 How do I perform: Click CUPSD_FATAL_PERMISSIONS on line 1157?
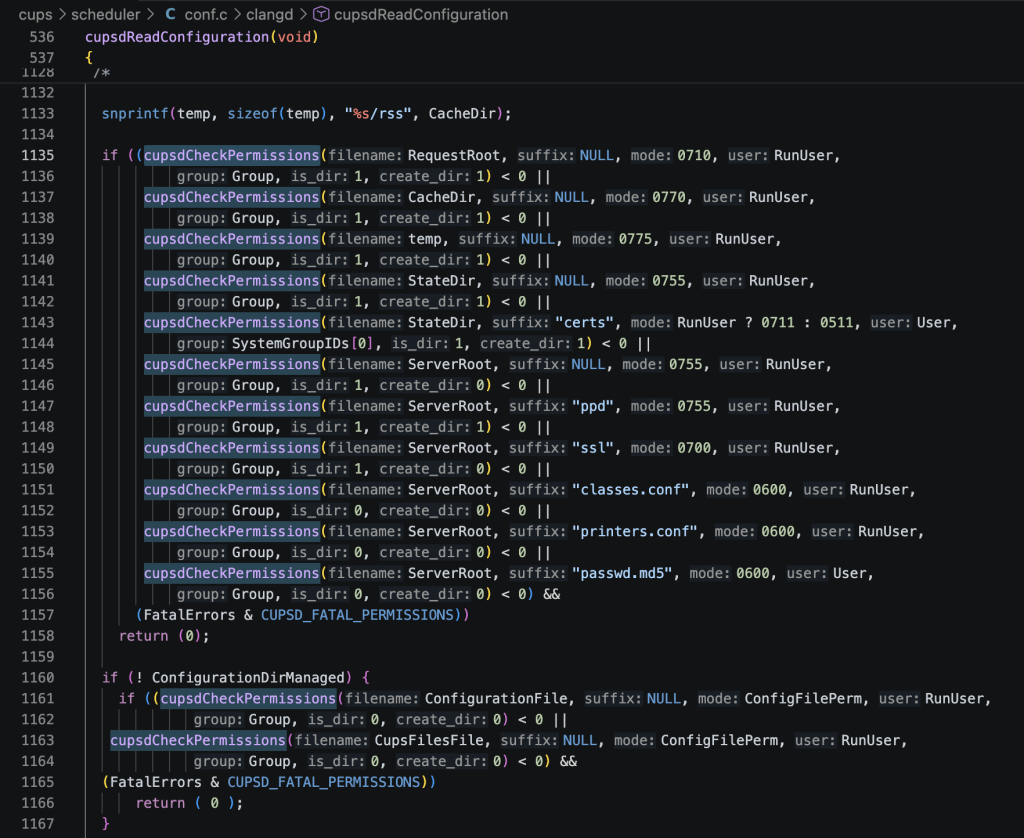[357, 615]
